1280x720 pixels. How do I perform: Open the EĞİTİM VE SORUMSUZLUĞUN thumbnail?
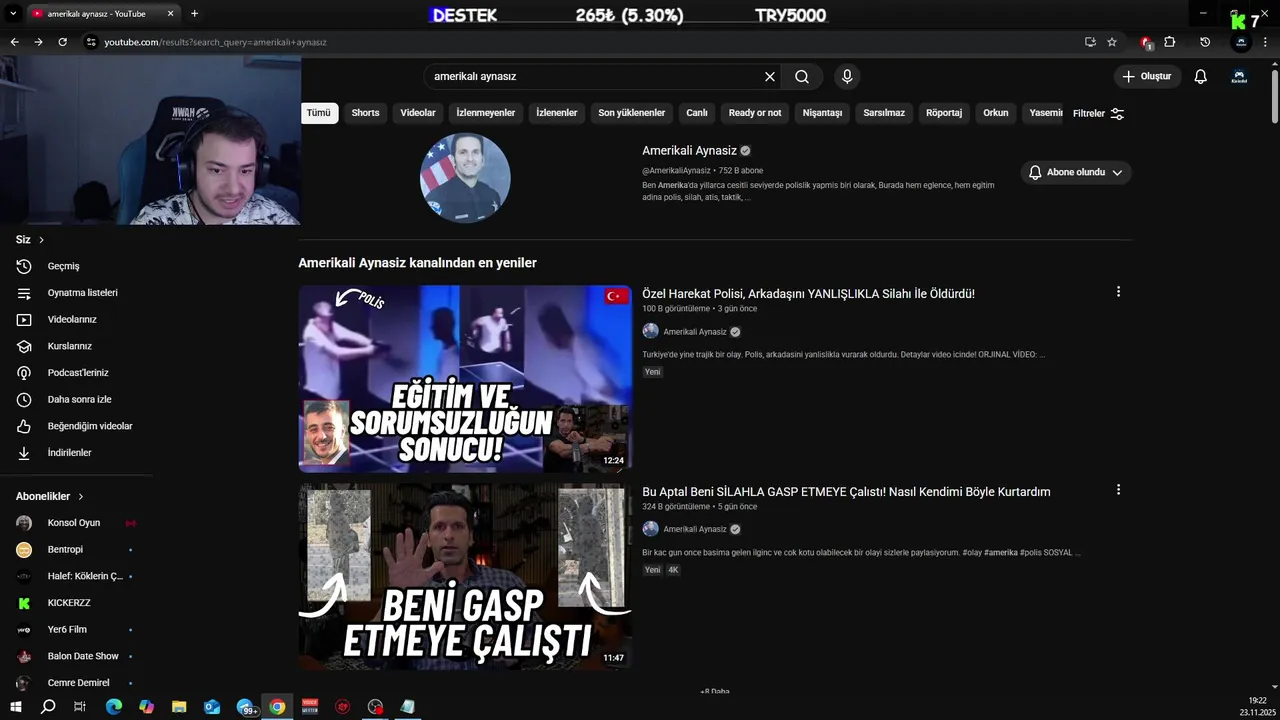[465, 378]
